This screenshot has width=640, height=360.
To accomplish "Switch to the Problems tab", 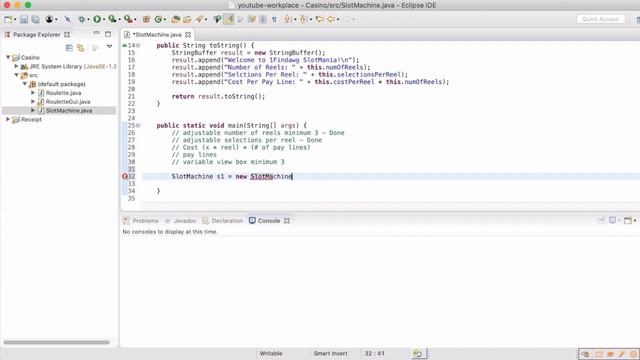I will (141, 220).
